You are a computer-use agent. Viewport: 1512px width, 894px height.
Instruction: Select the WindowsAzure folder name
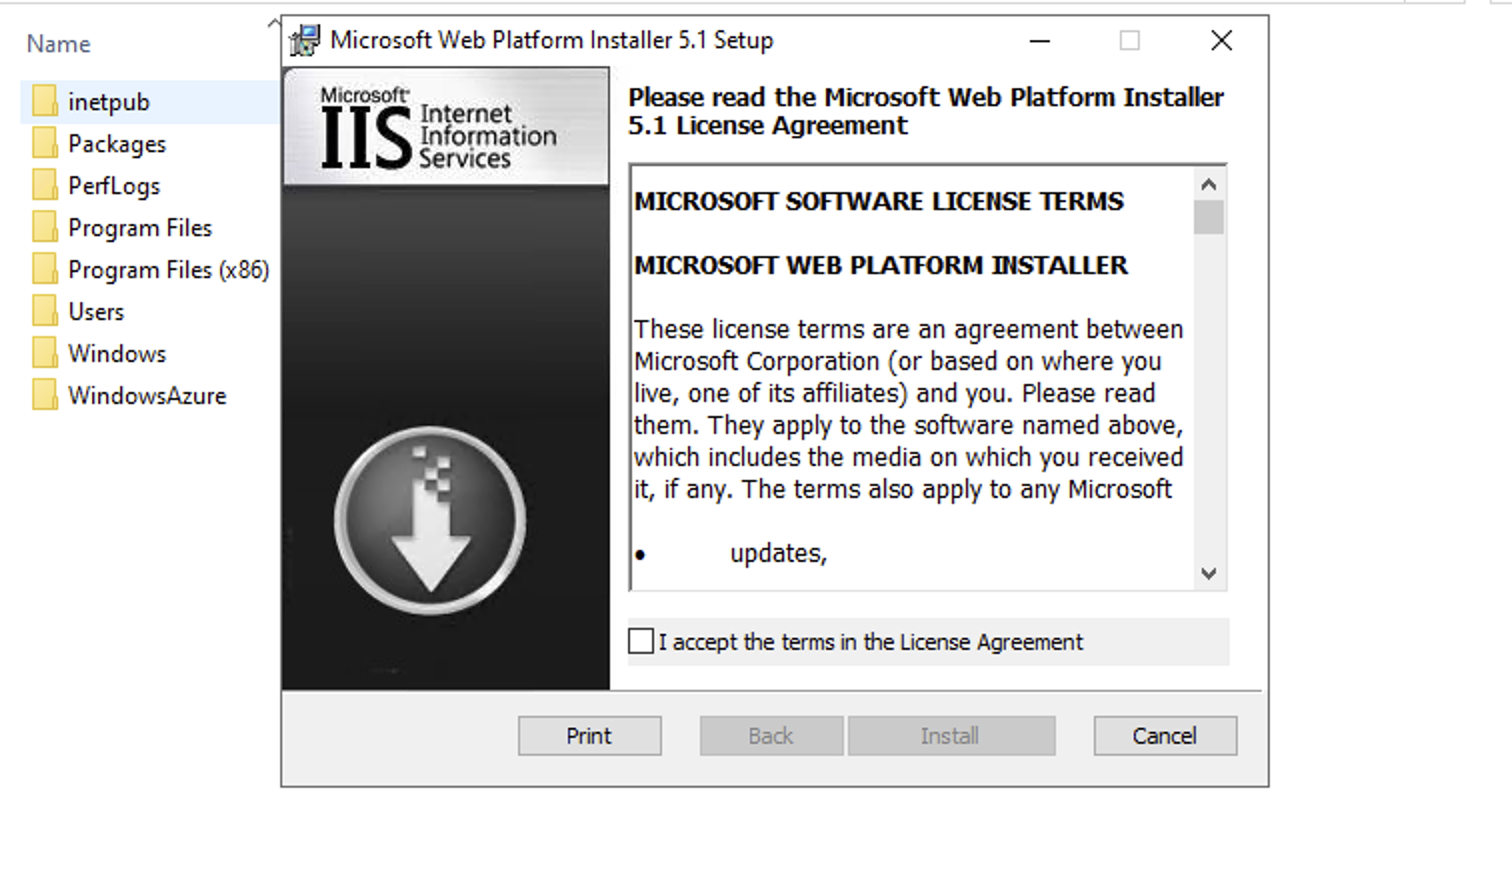[147, 396]
